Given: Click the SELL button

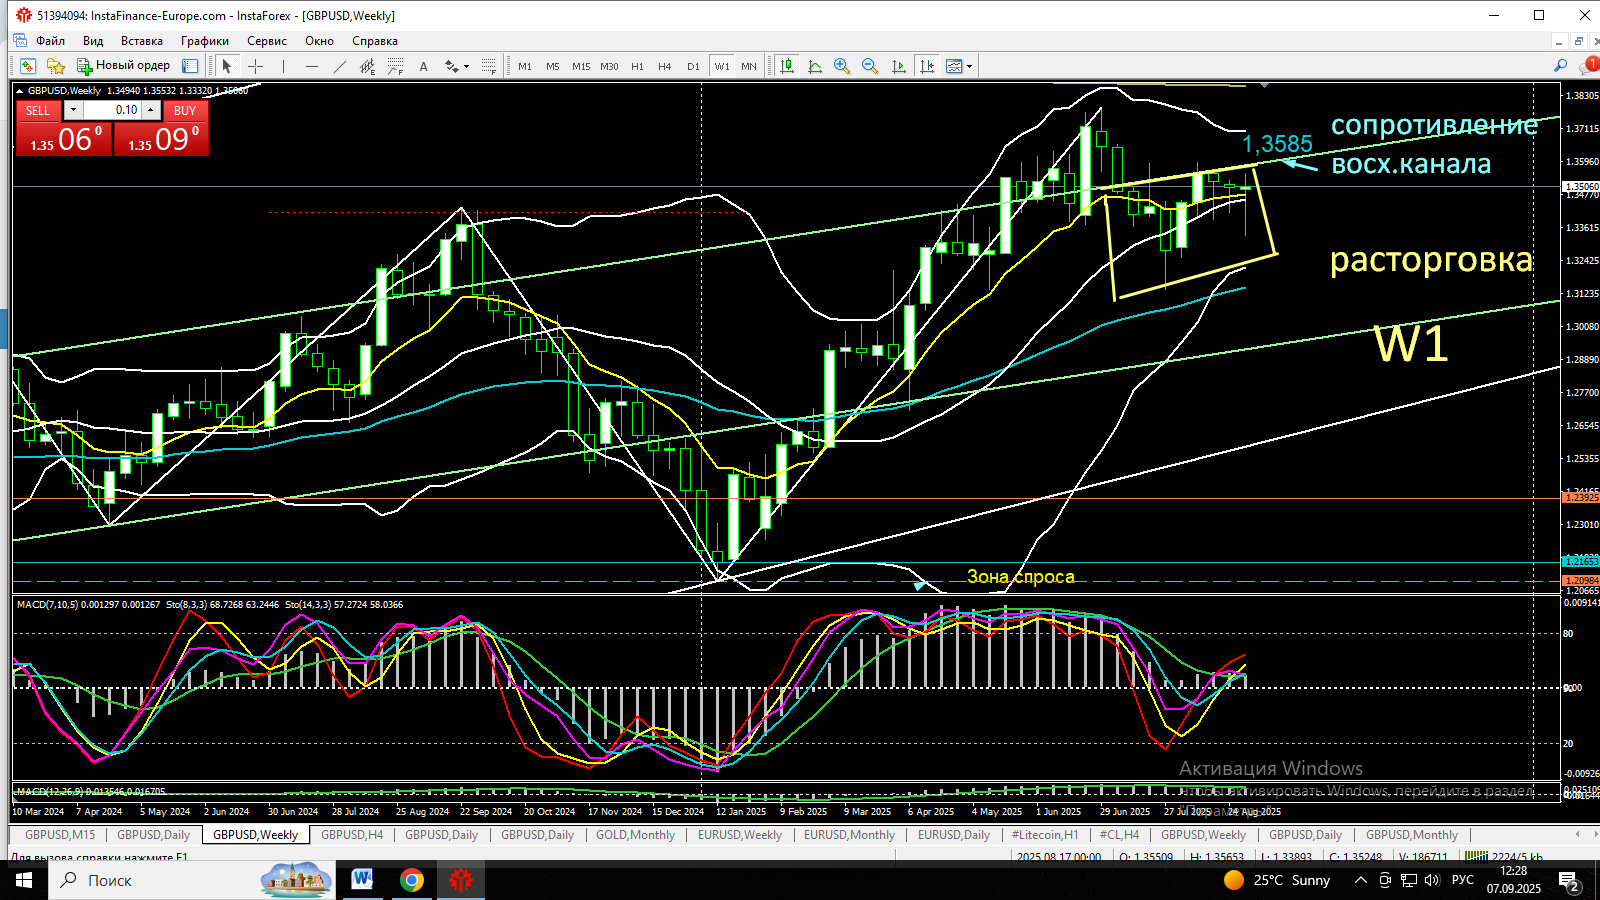Looking at the screenshot, I should coord(38,110).
